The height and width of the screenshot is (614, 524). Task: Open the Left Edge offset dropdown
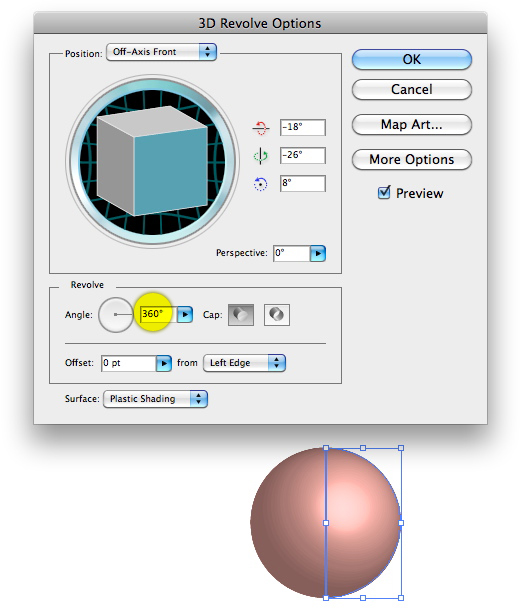tap(244, 363)
